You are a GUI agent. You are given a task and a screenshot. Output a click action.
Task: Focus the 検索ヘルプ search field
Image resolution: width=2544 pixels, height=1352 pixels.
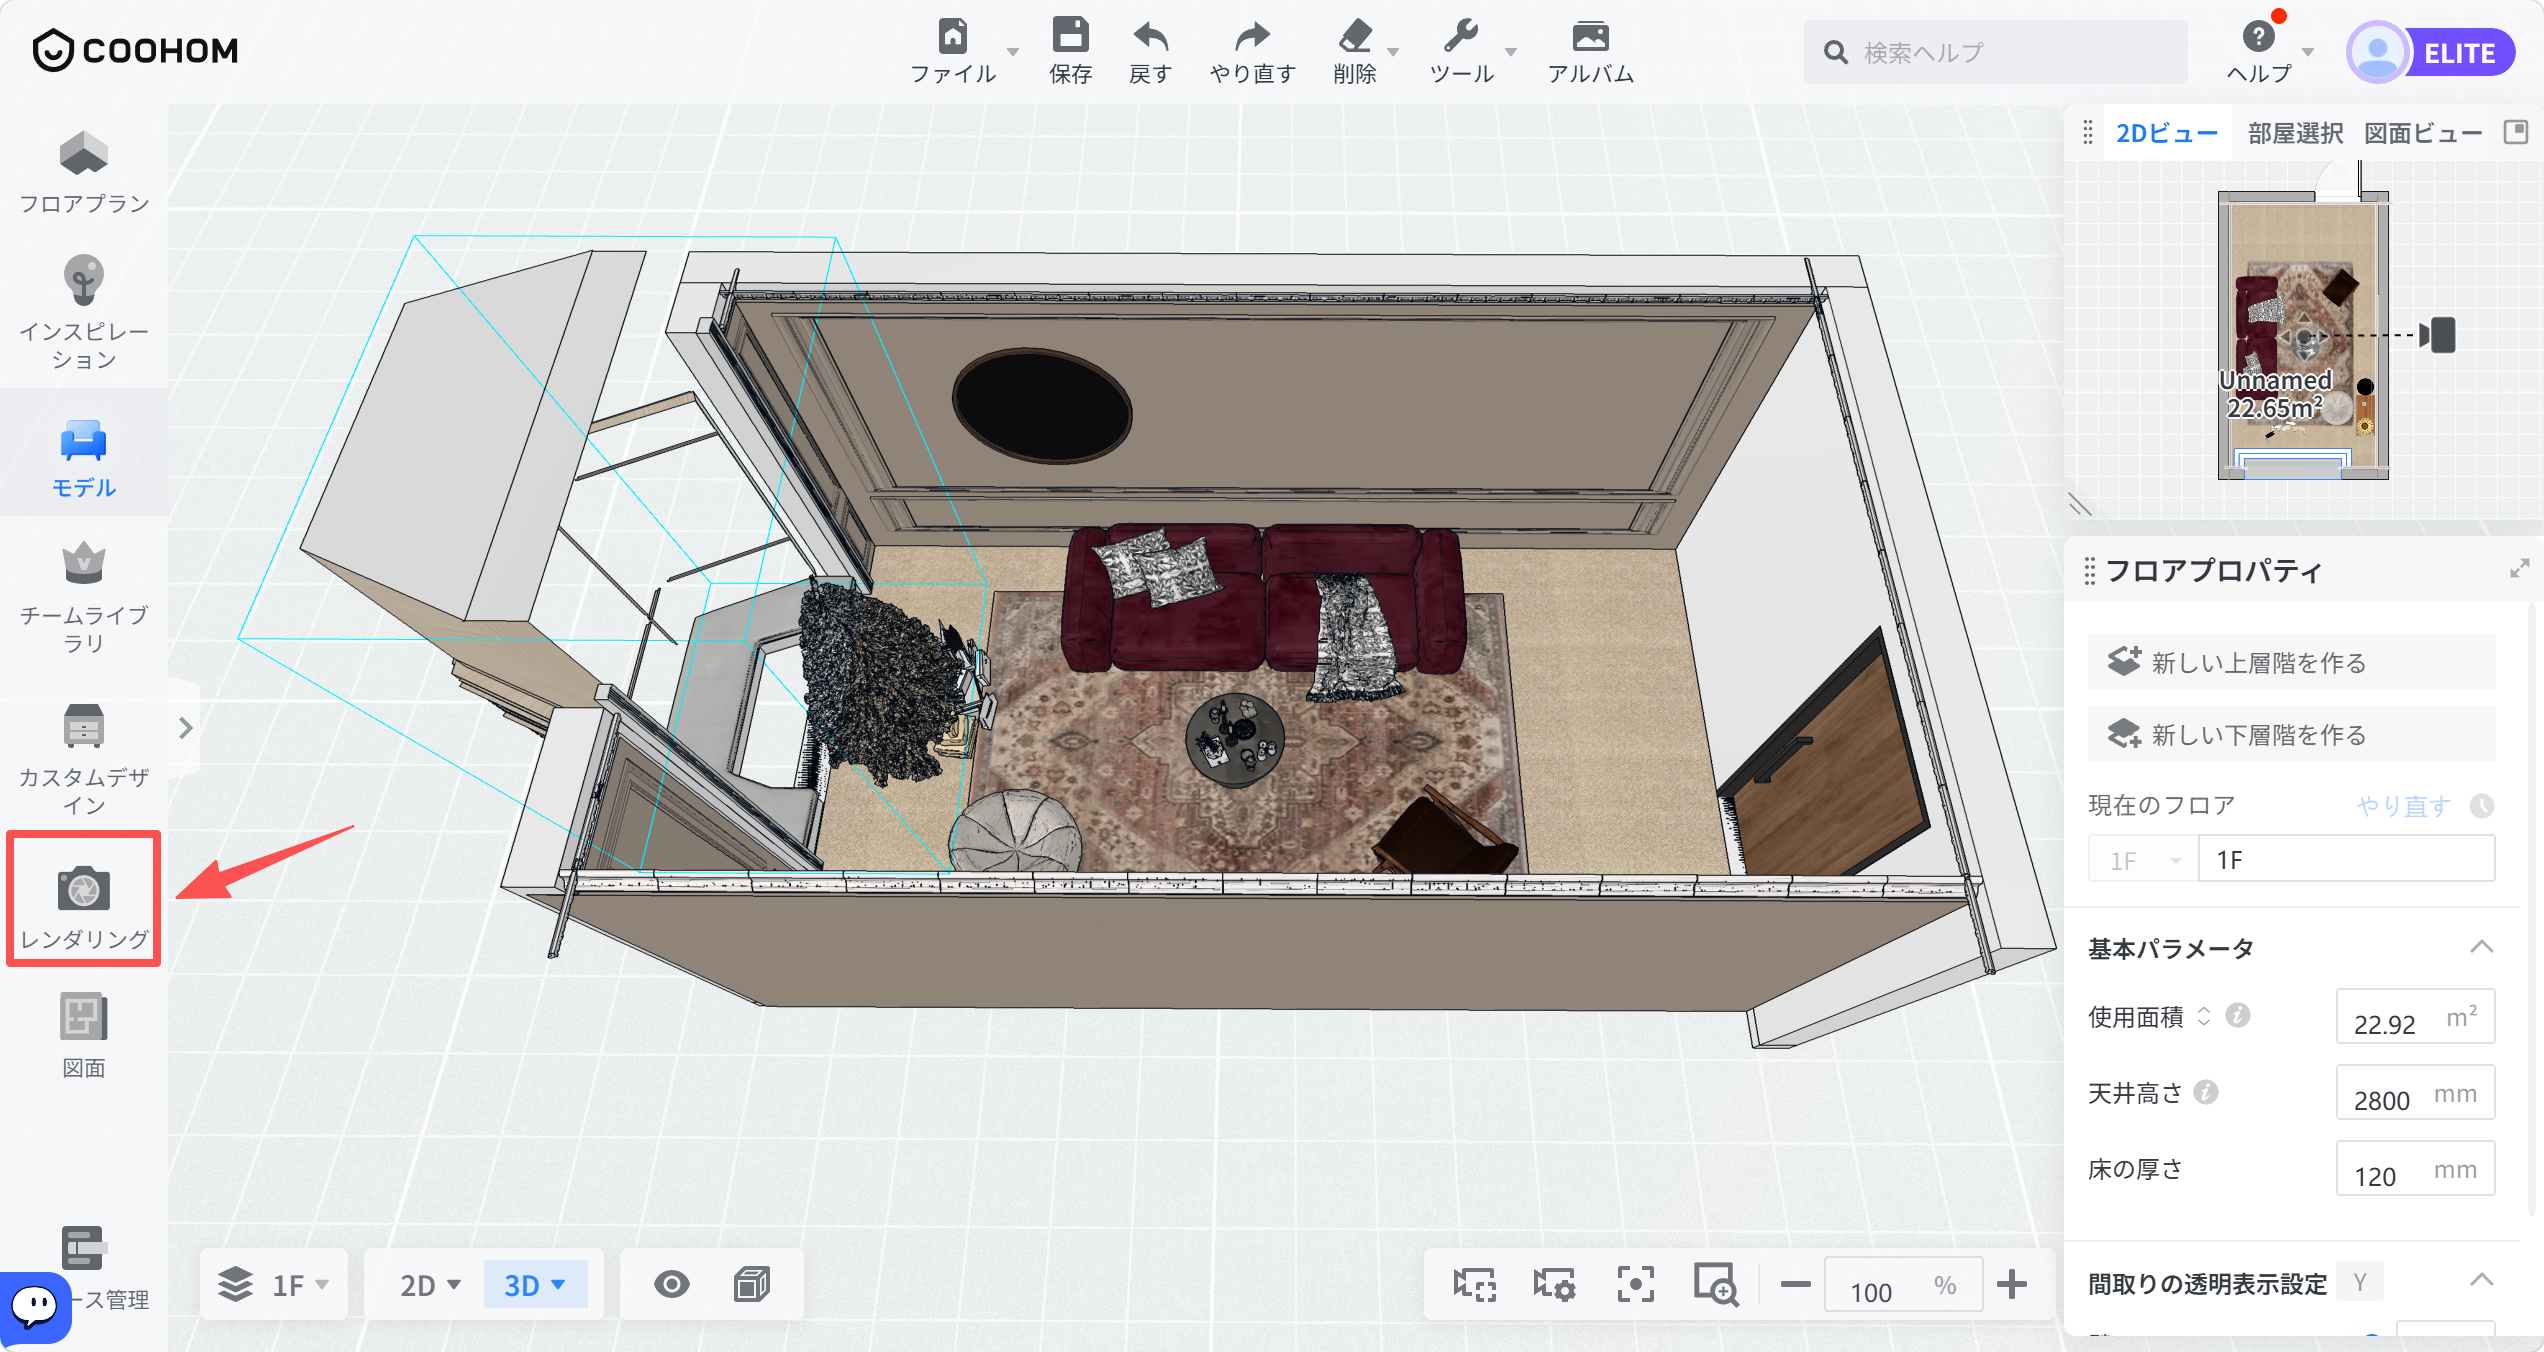pyautogui.click(x=1996, y=52)
